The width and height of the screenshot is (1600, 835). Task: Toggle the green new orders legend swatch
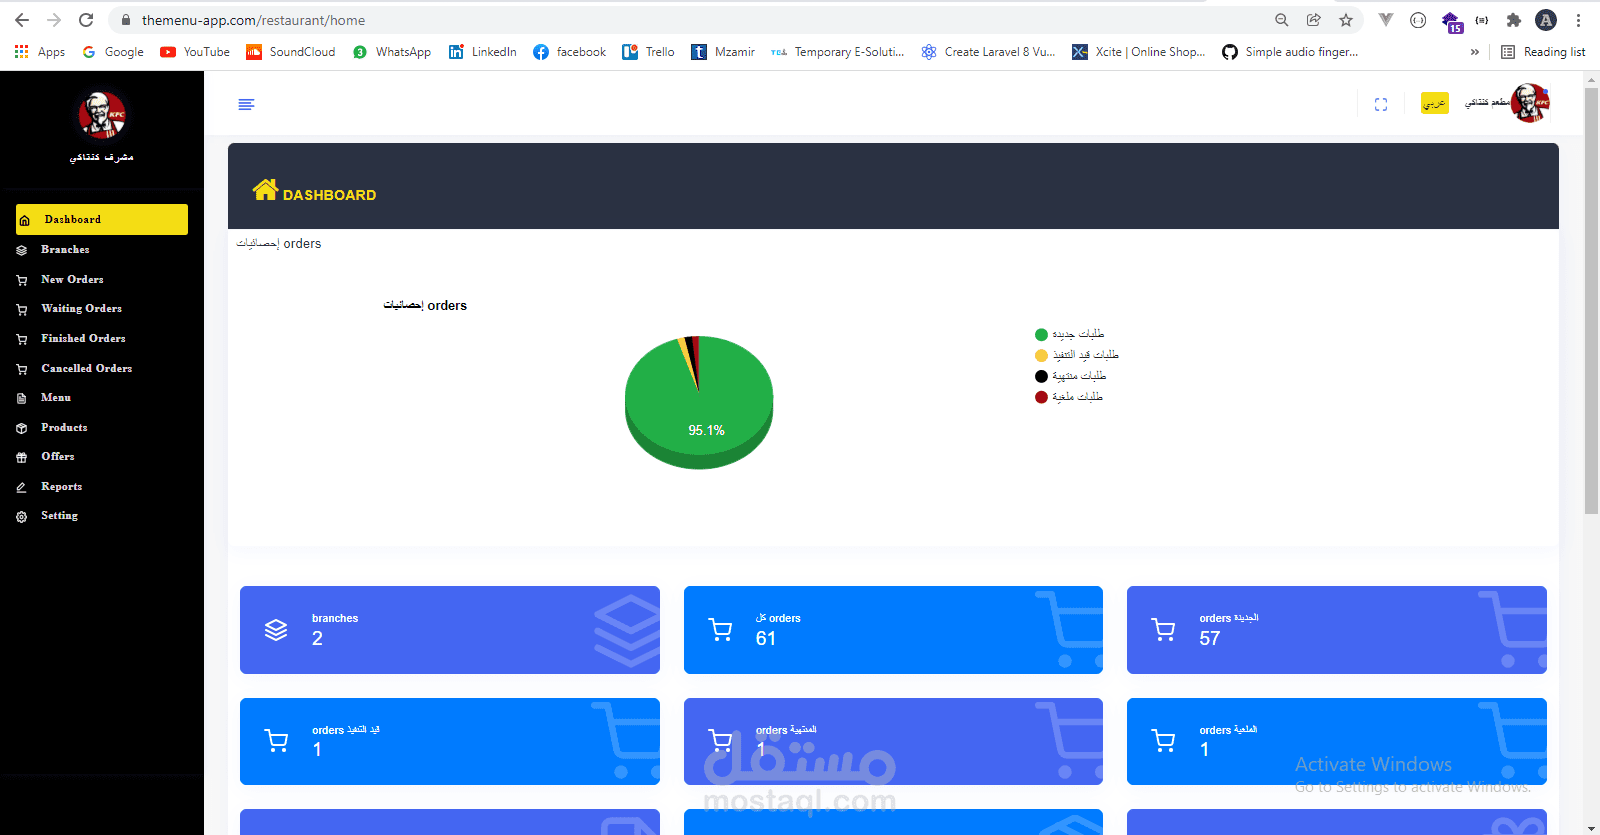coord(1041,335)
